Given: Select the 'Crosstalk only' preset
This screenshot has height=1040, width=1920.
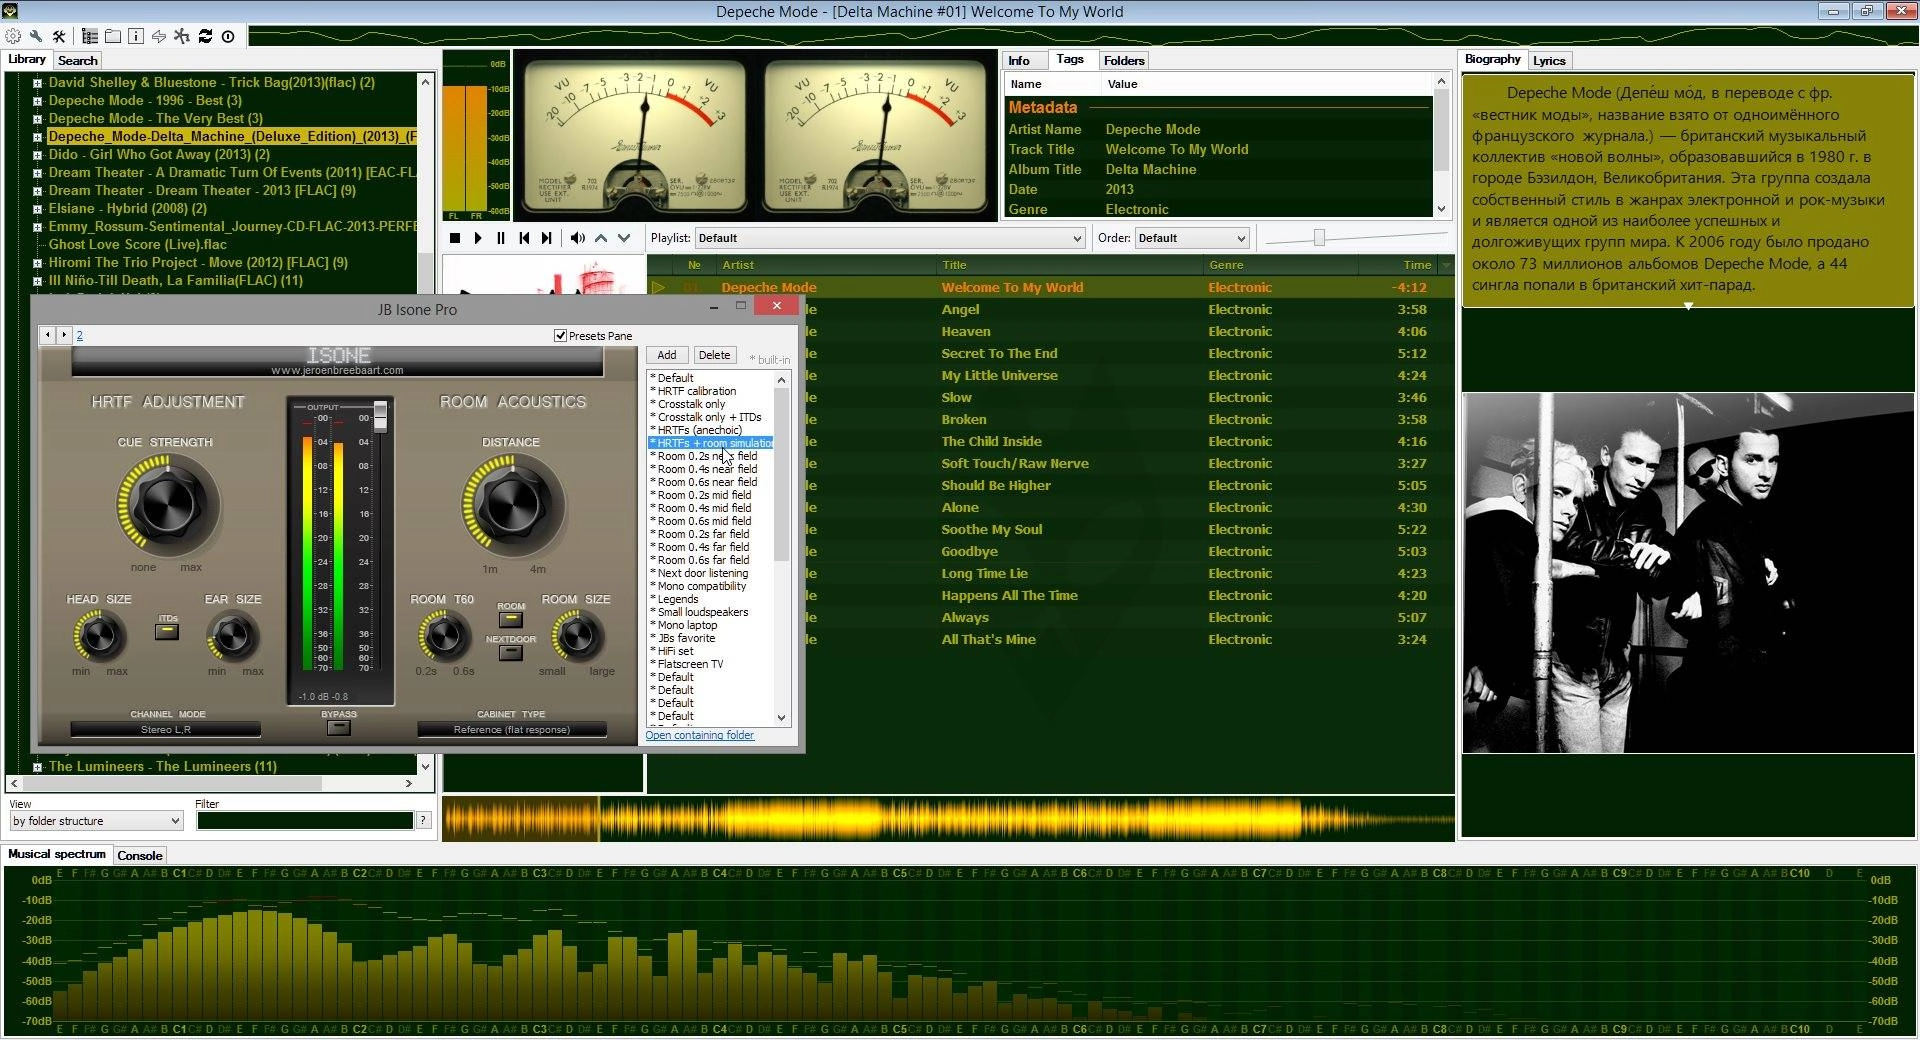Looking at the screenshot, I should [x=691, y=404].
